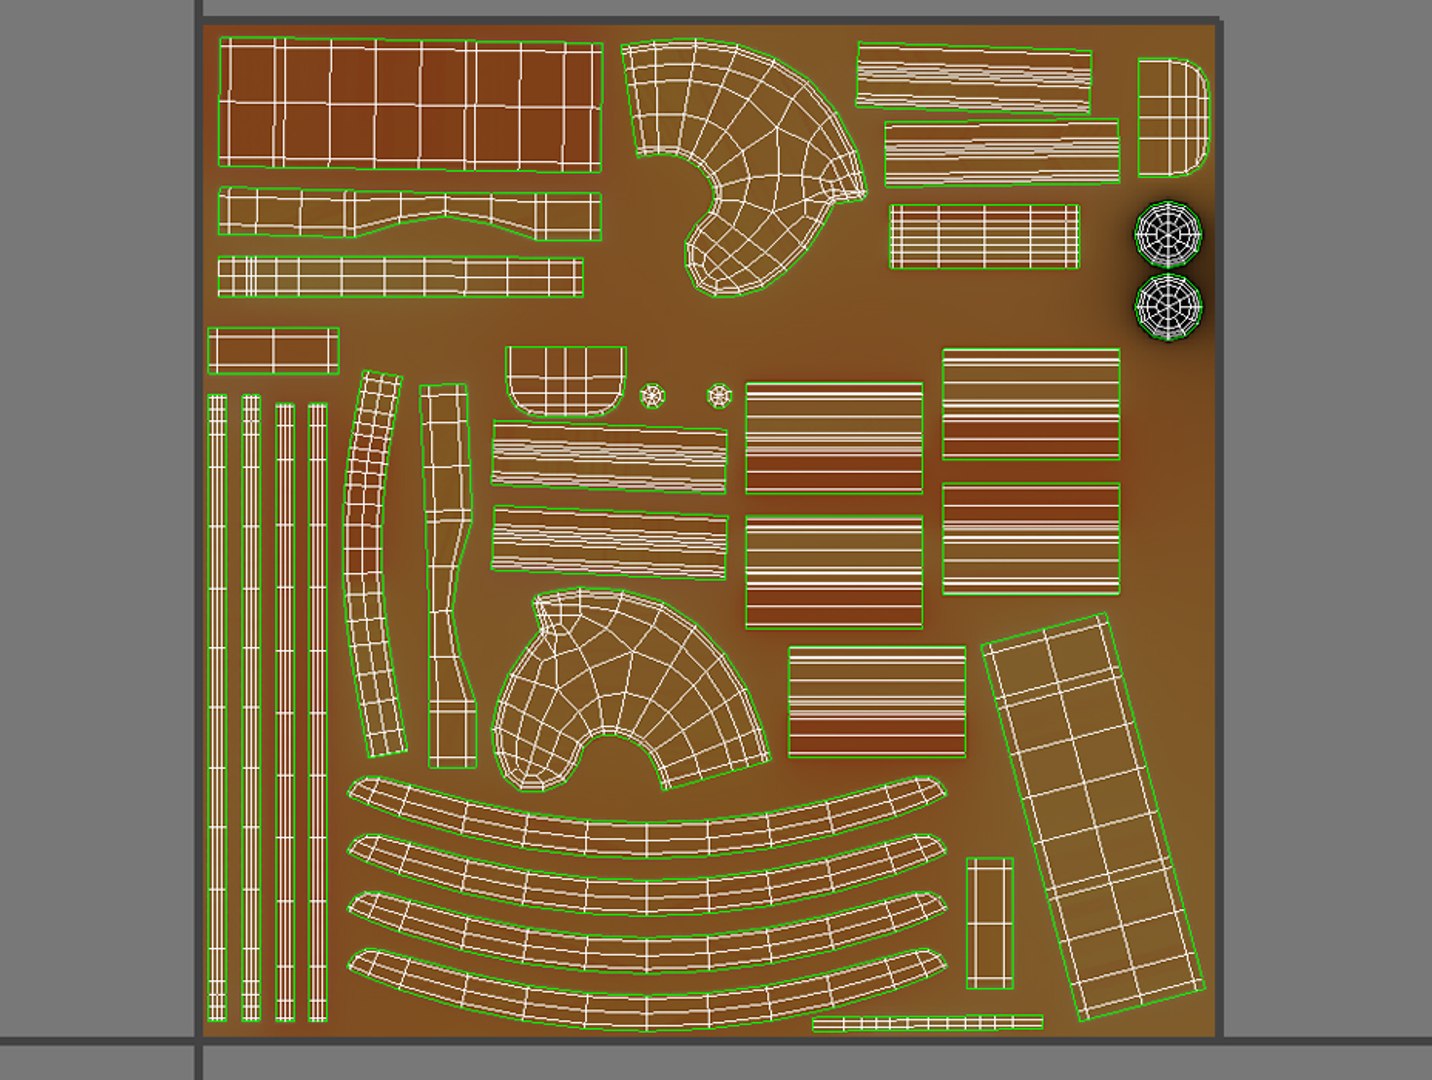Select the very thin short horizontal UV strip

click(x=927, y=1023)
